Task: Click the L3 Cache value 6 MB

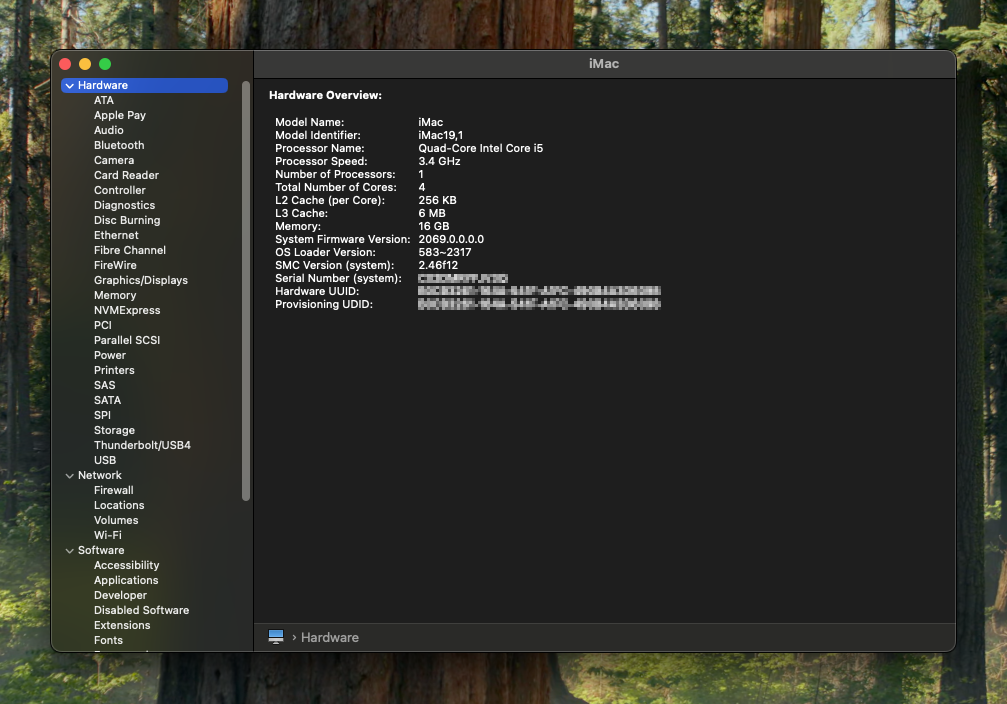Action: coord(432,213)
